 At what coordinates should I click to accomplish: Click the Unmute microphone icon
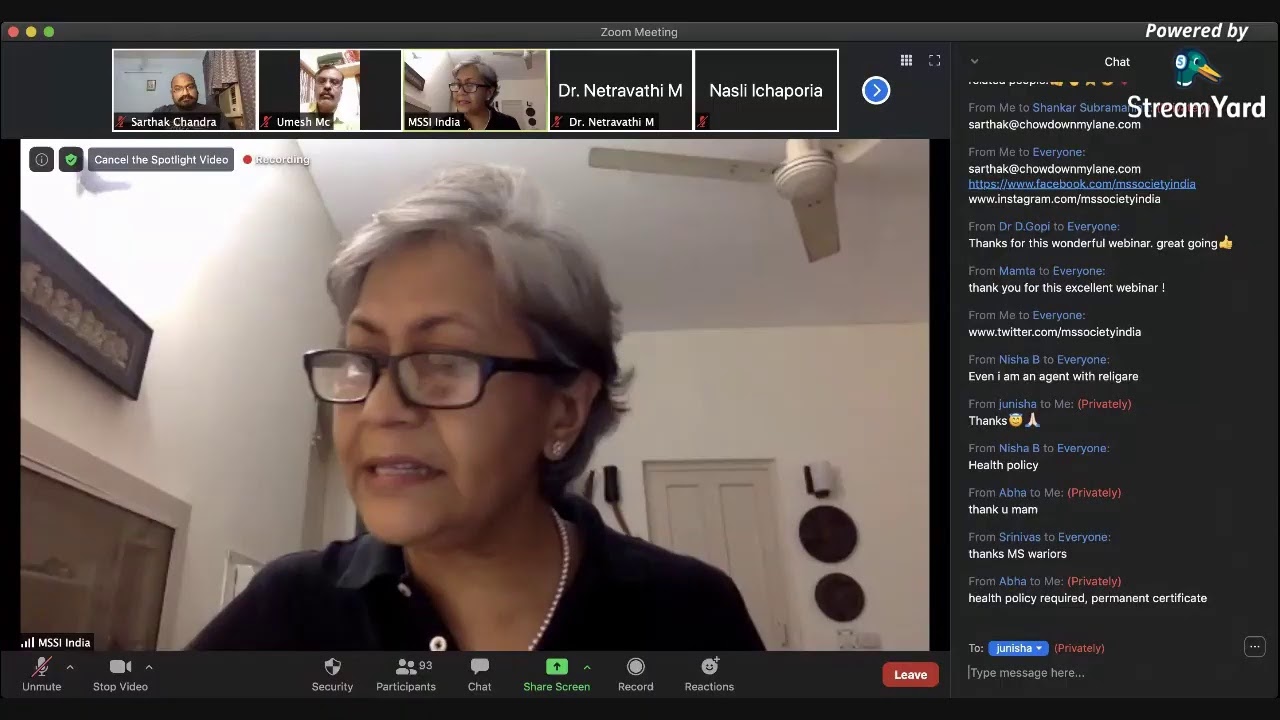click(x=42, y=667)
